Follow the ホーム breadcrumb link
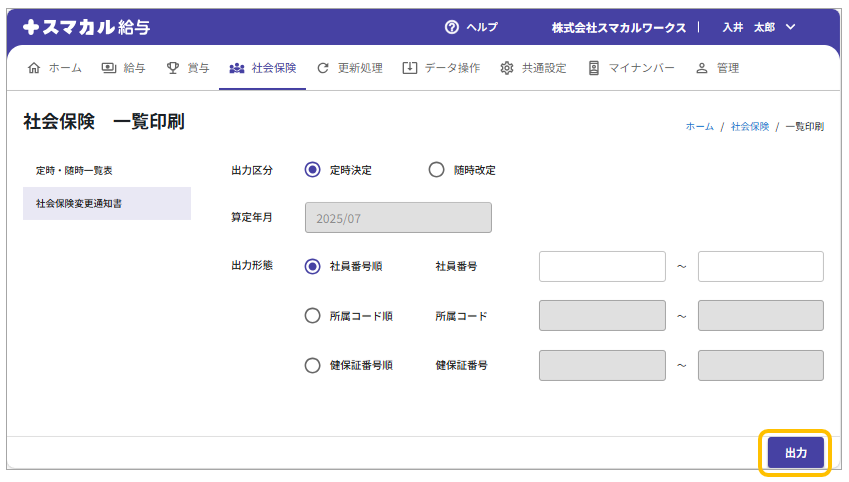This screenshot has height=482, width=849. point(699,127)
